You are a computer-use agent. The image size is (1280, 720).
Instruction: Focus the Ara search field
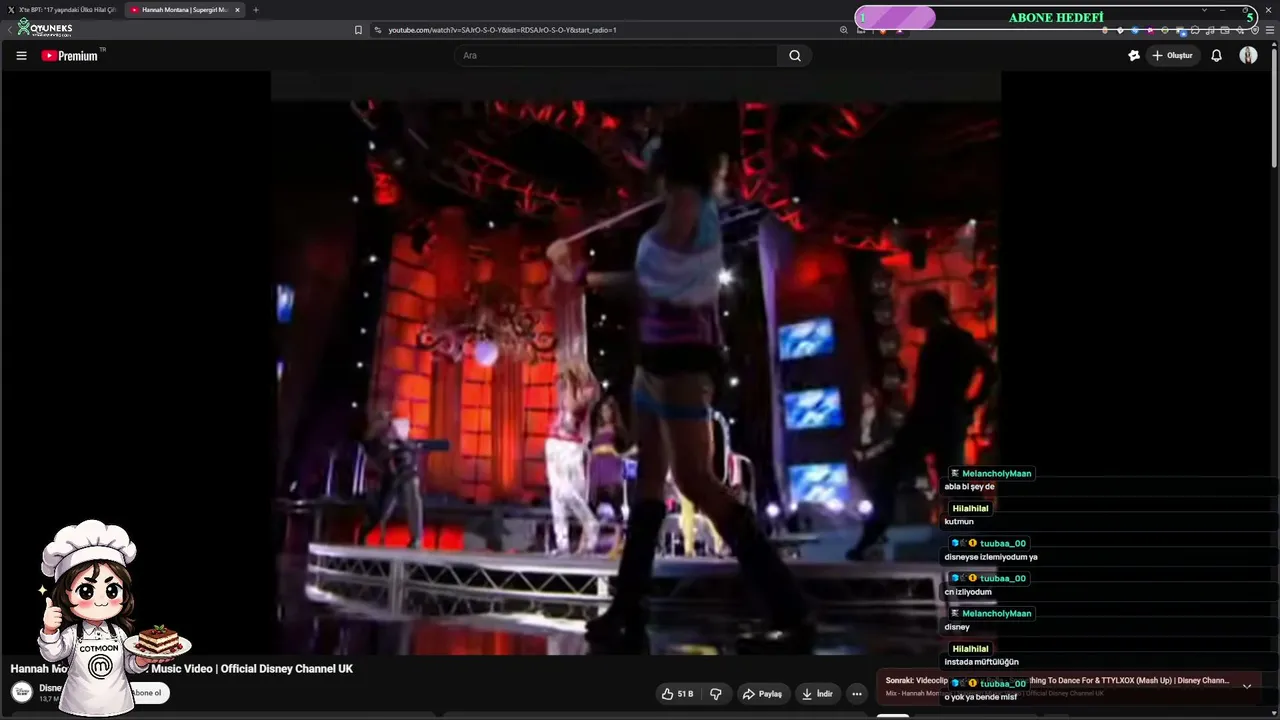point(617,56)
